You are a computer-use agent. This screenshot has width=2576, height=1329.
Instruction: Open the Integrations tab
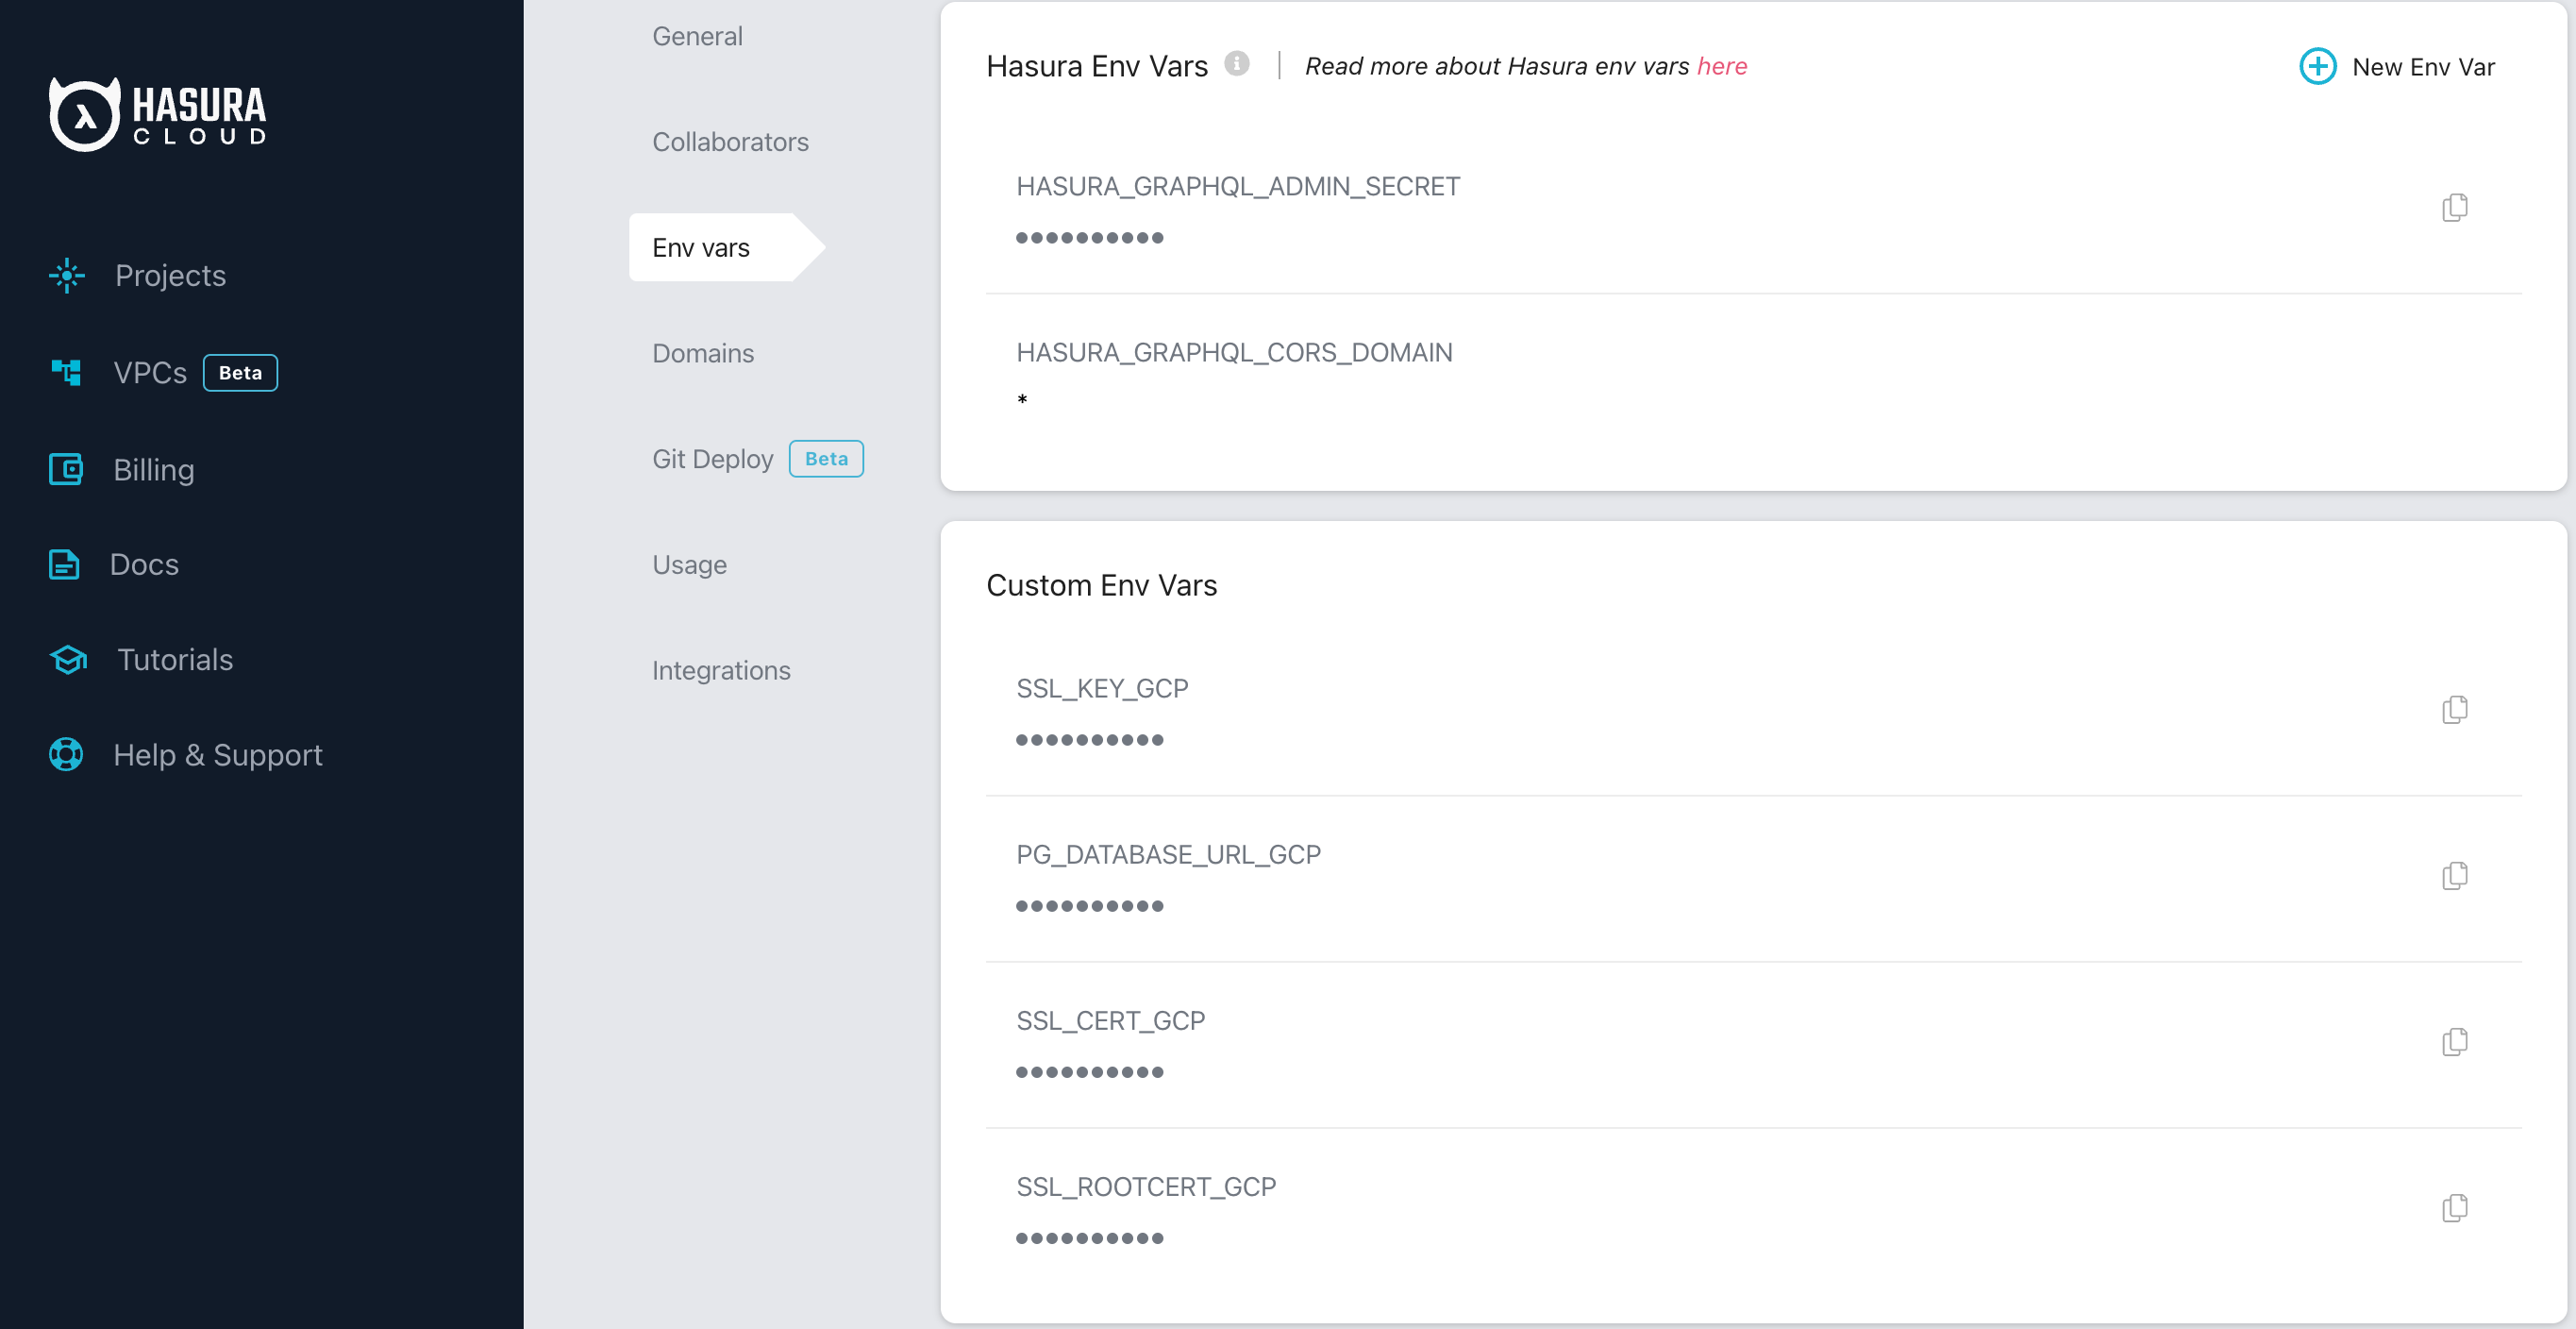pos(721,670)
